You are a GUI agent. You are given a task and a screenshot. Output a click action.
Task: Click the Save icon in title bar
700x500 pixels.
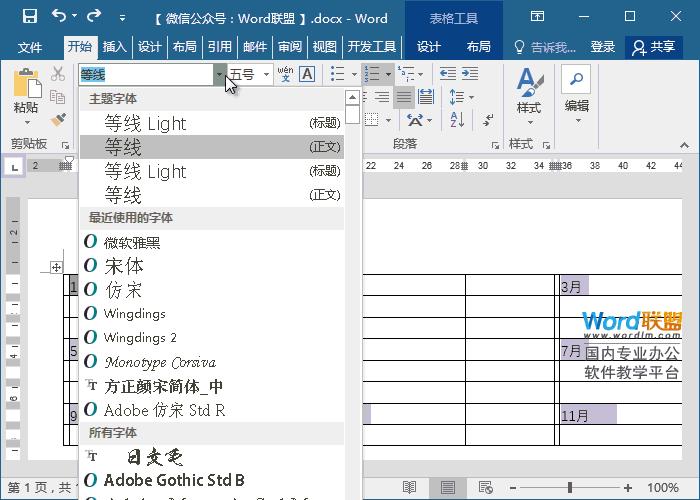30,17
